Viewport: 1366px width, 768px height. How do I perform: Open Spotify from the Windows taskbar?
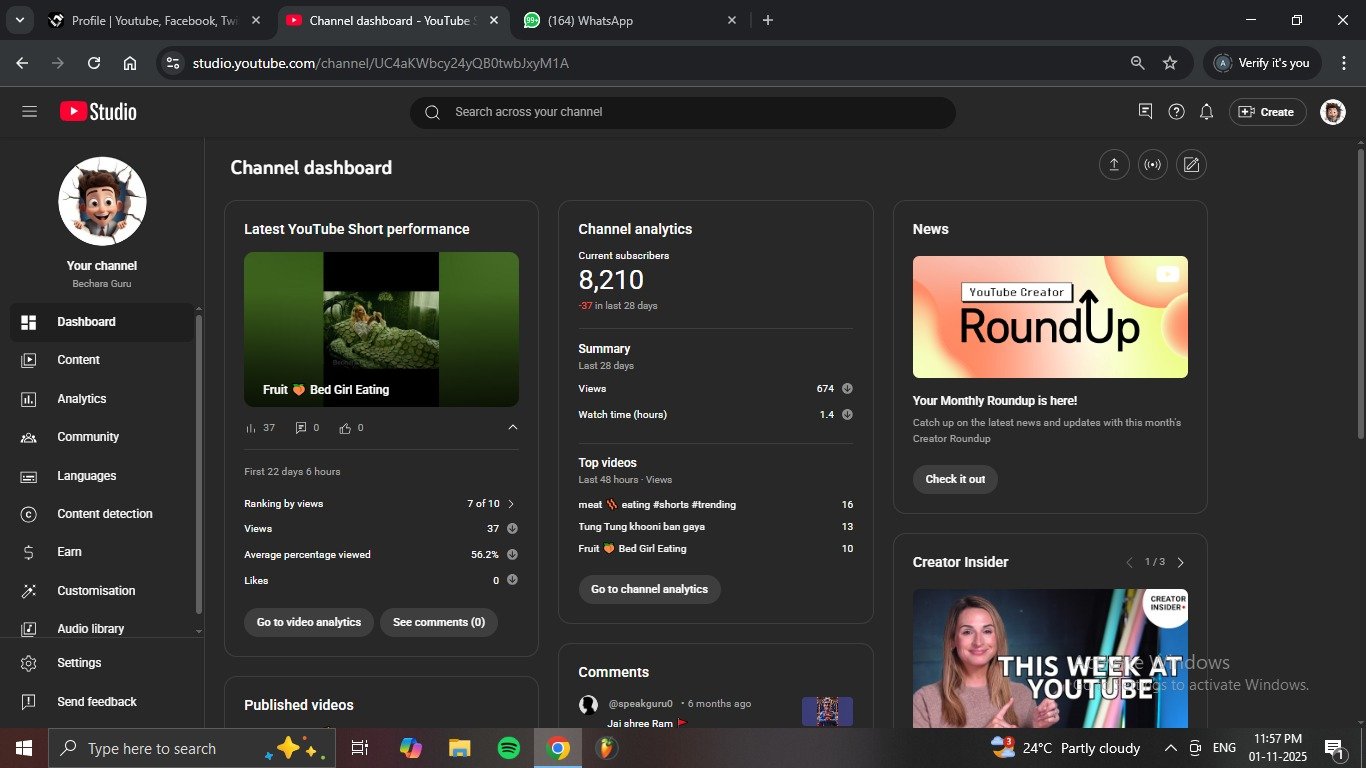[x=509, y=748]
